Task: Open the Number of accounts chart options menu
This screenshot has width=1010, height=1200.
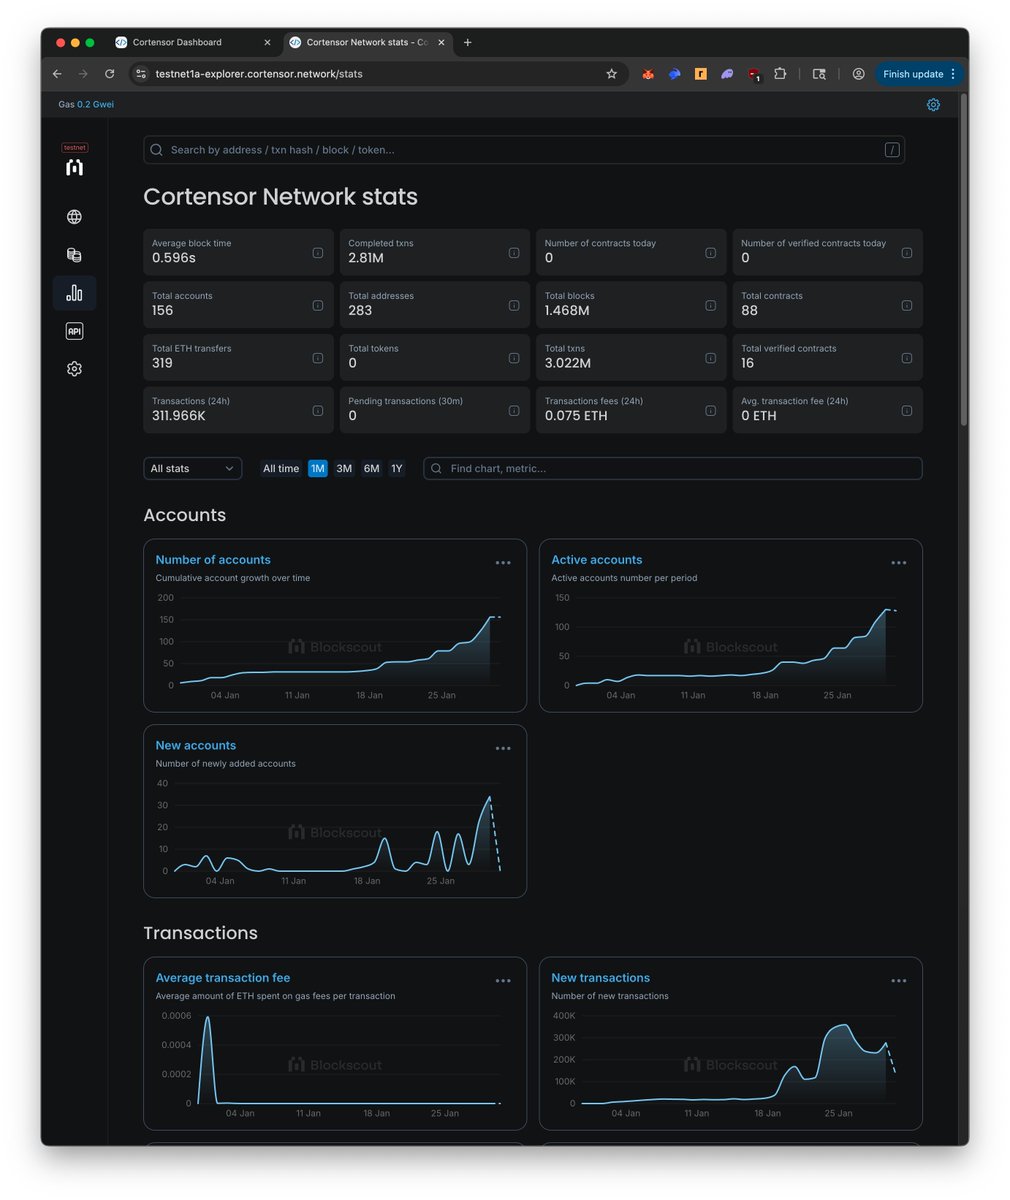Action: click(x=503, y=562)
